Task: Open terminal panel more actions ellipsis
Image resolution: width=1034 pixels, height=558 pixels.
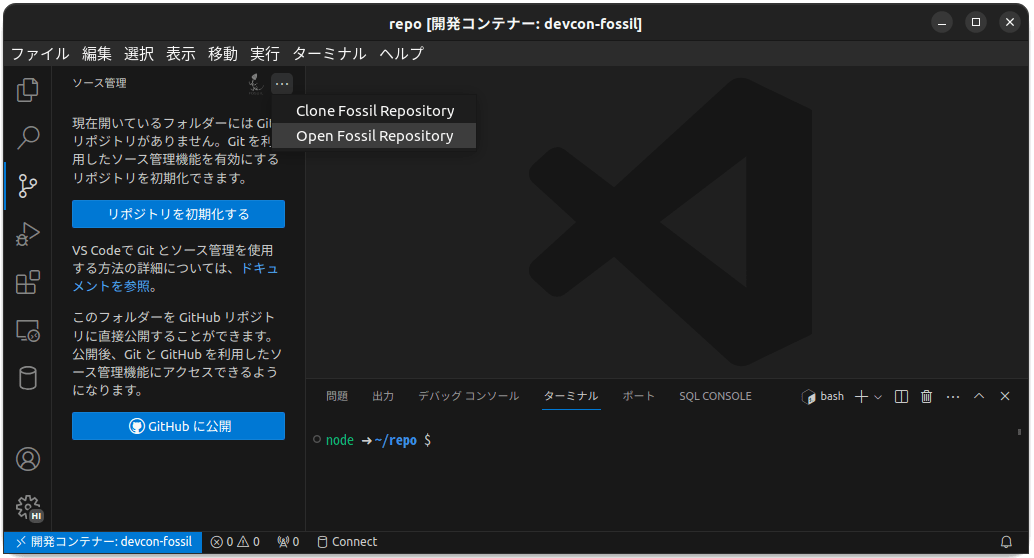Action: [953, 396]
